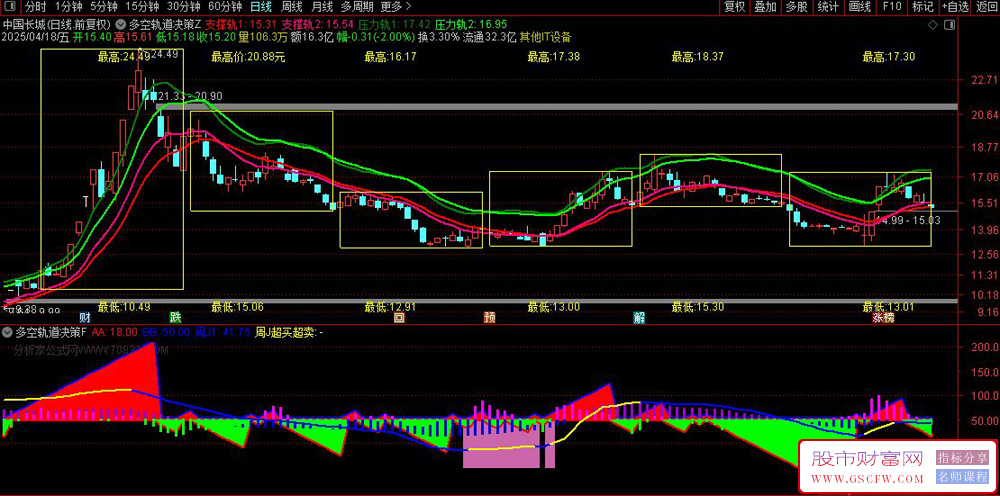
Task: Open the 预 event marker on the timeline
Action: [x=489, y=317]
